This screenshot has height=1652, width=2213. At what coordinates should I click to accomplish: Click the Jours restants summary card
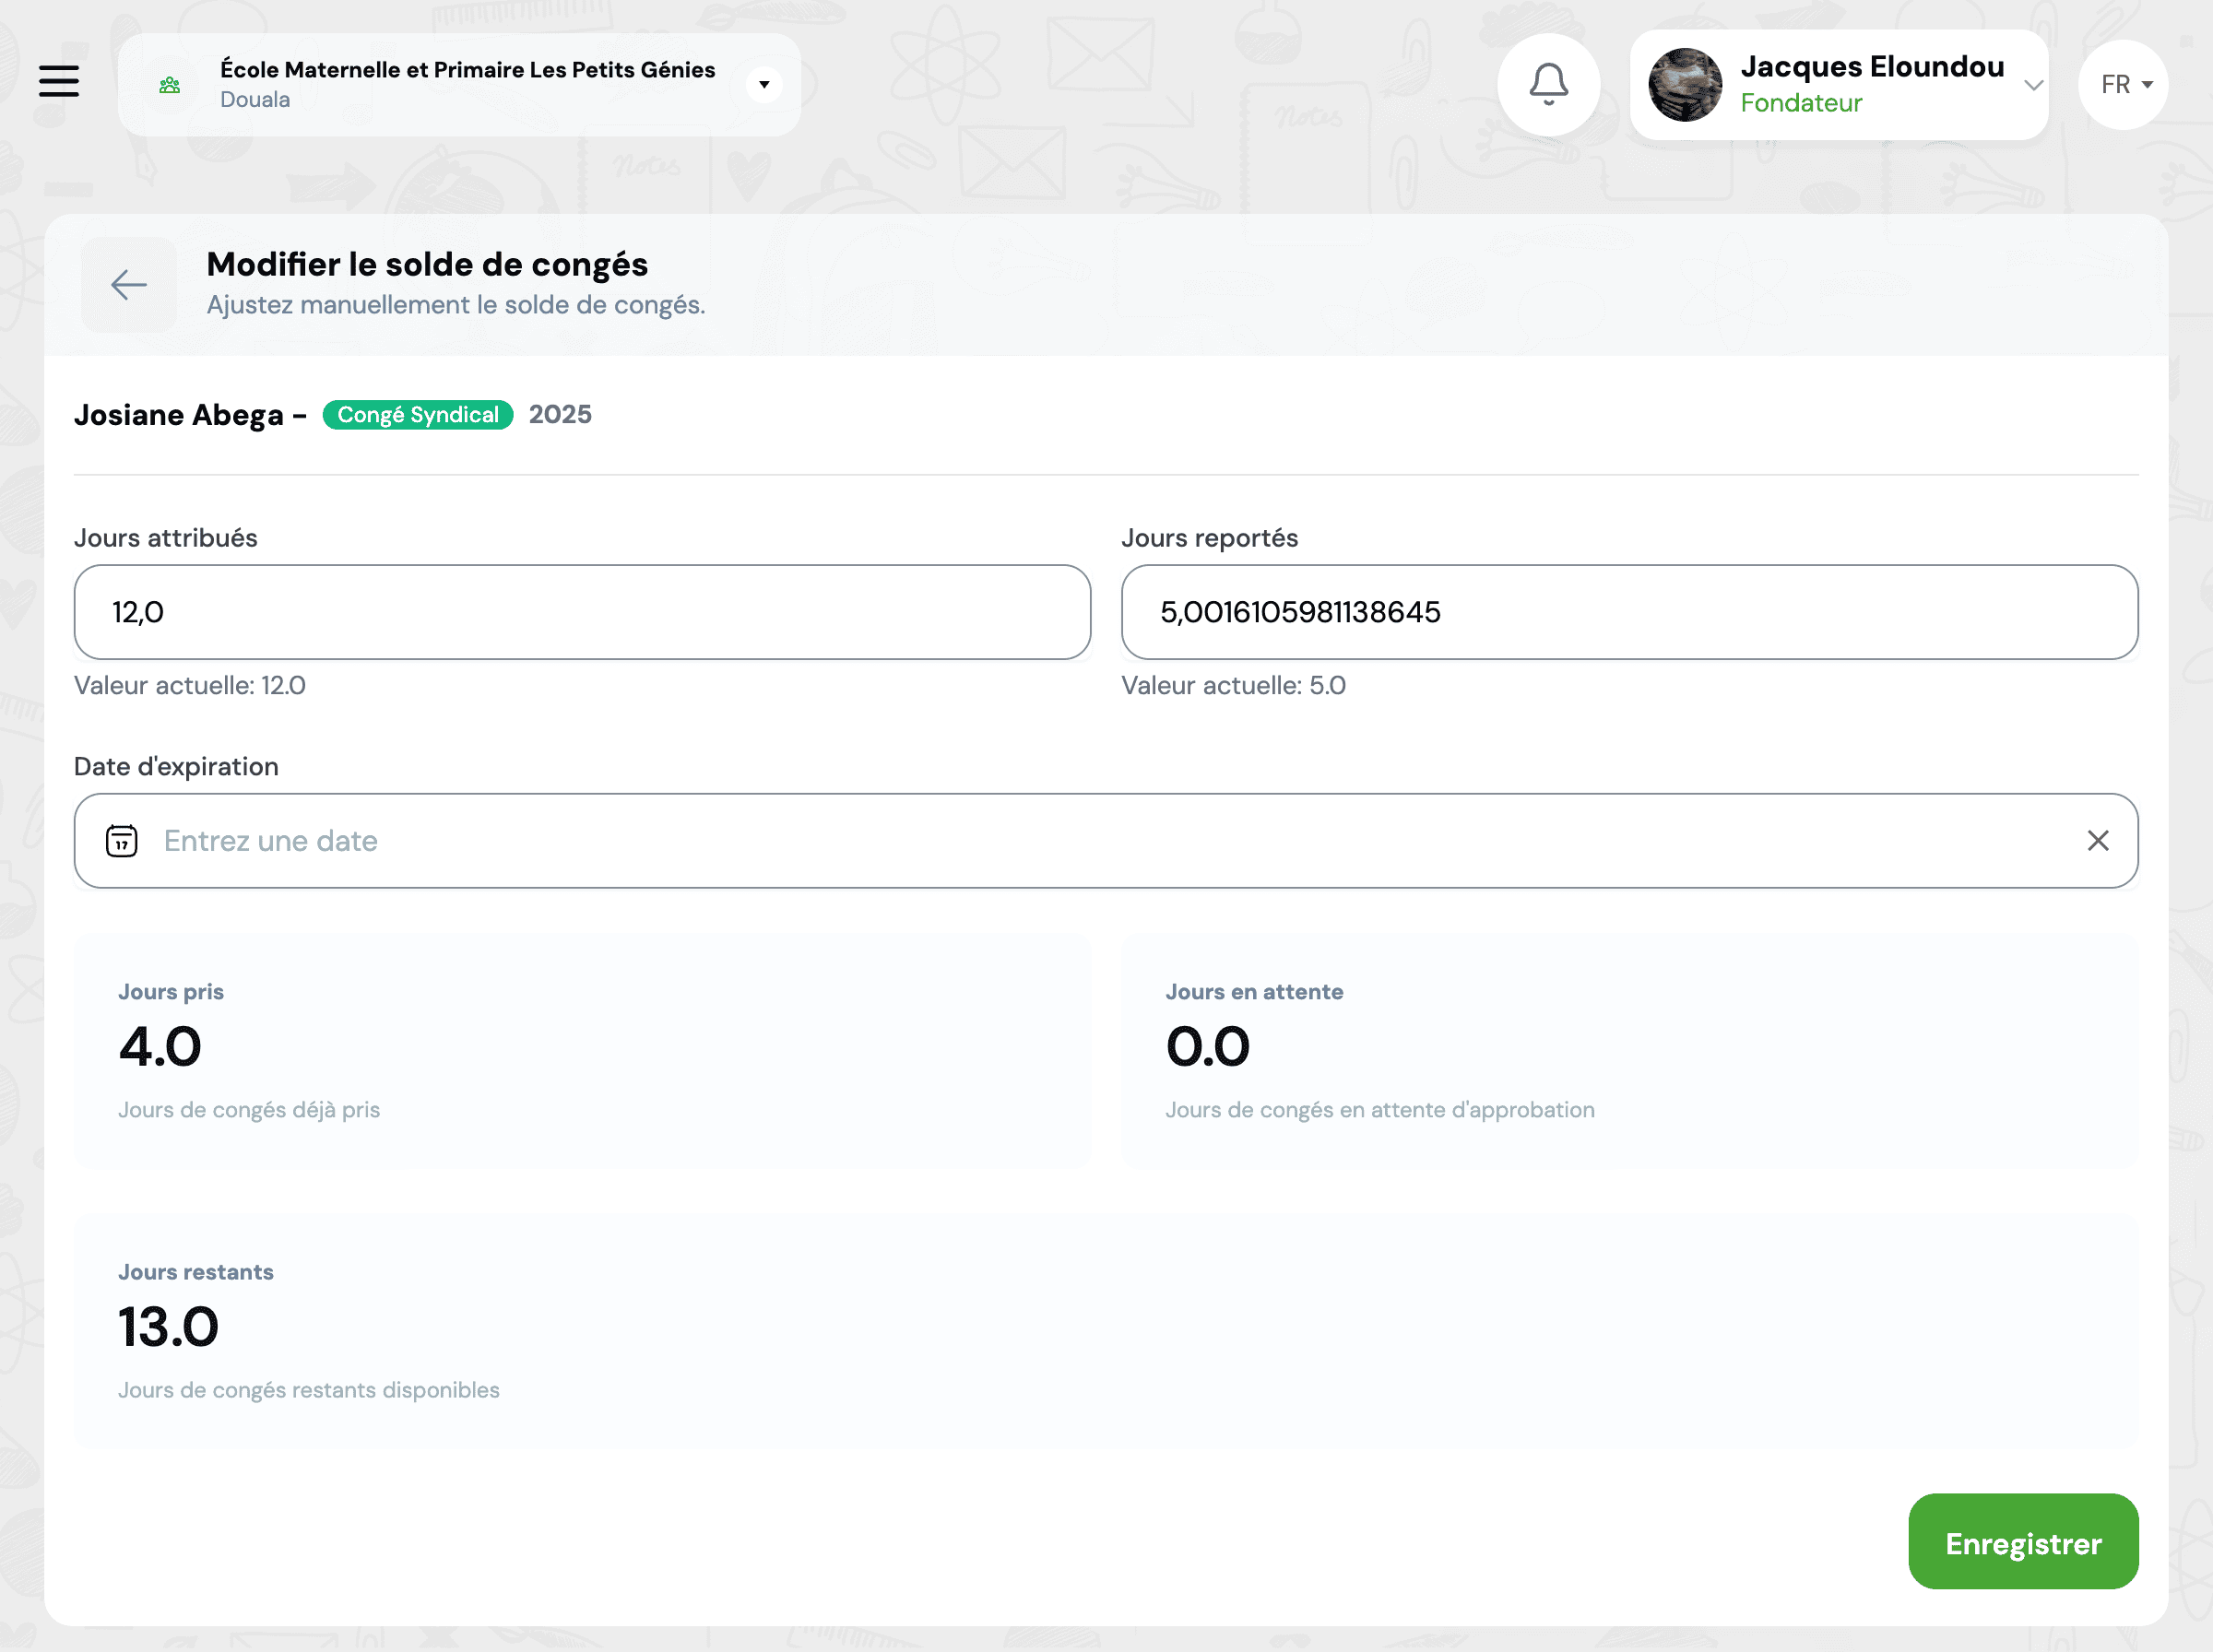point(1106,1330)
